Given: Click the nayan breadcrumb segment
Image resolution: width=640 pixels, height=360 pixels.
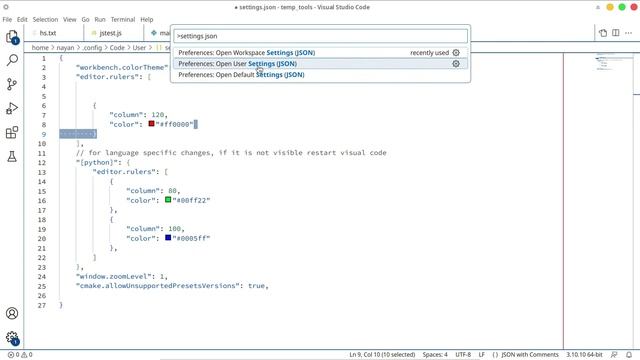Looking at the screenshot, I should point(65,48).
